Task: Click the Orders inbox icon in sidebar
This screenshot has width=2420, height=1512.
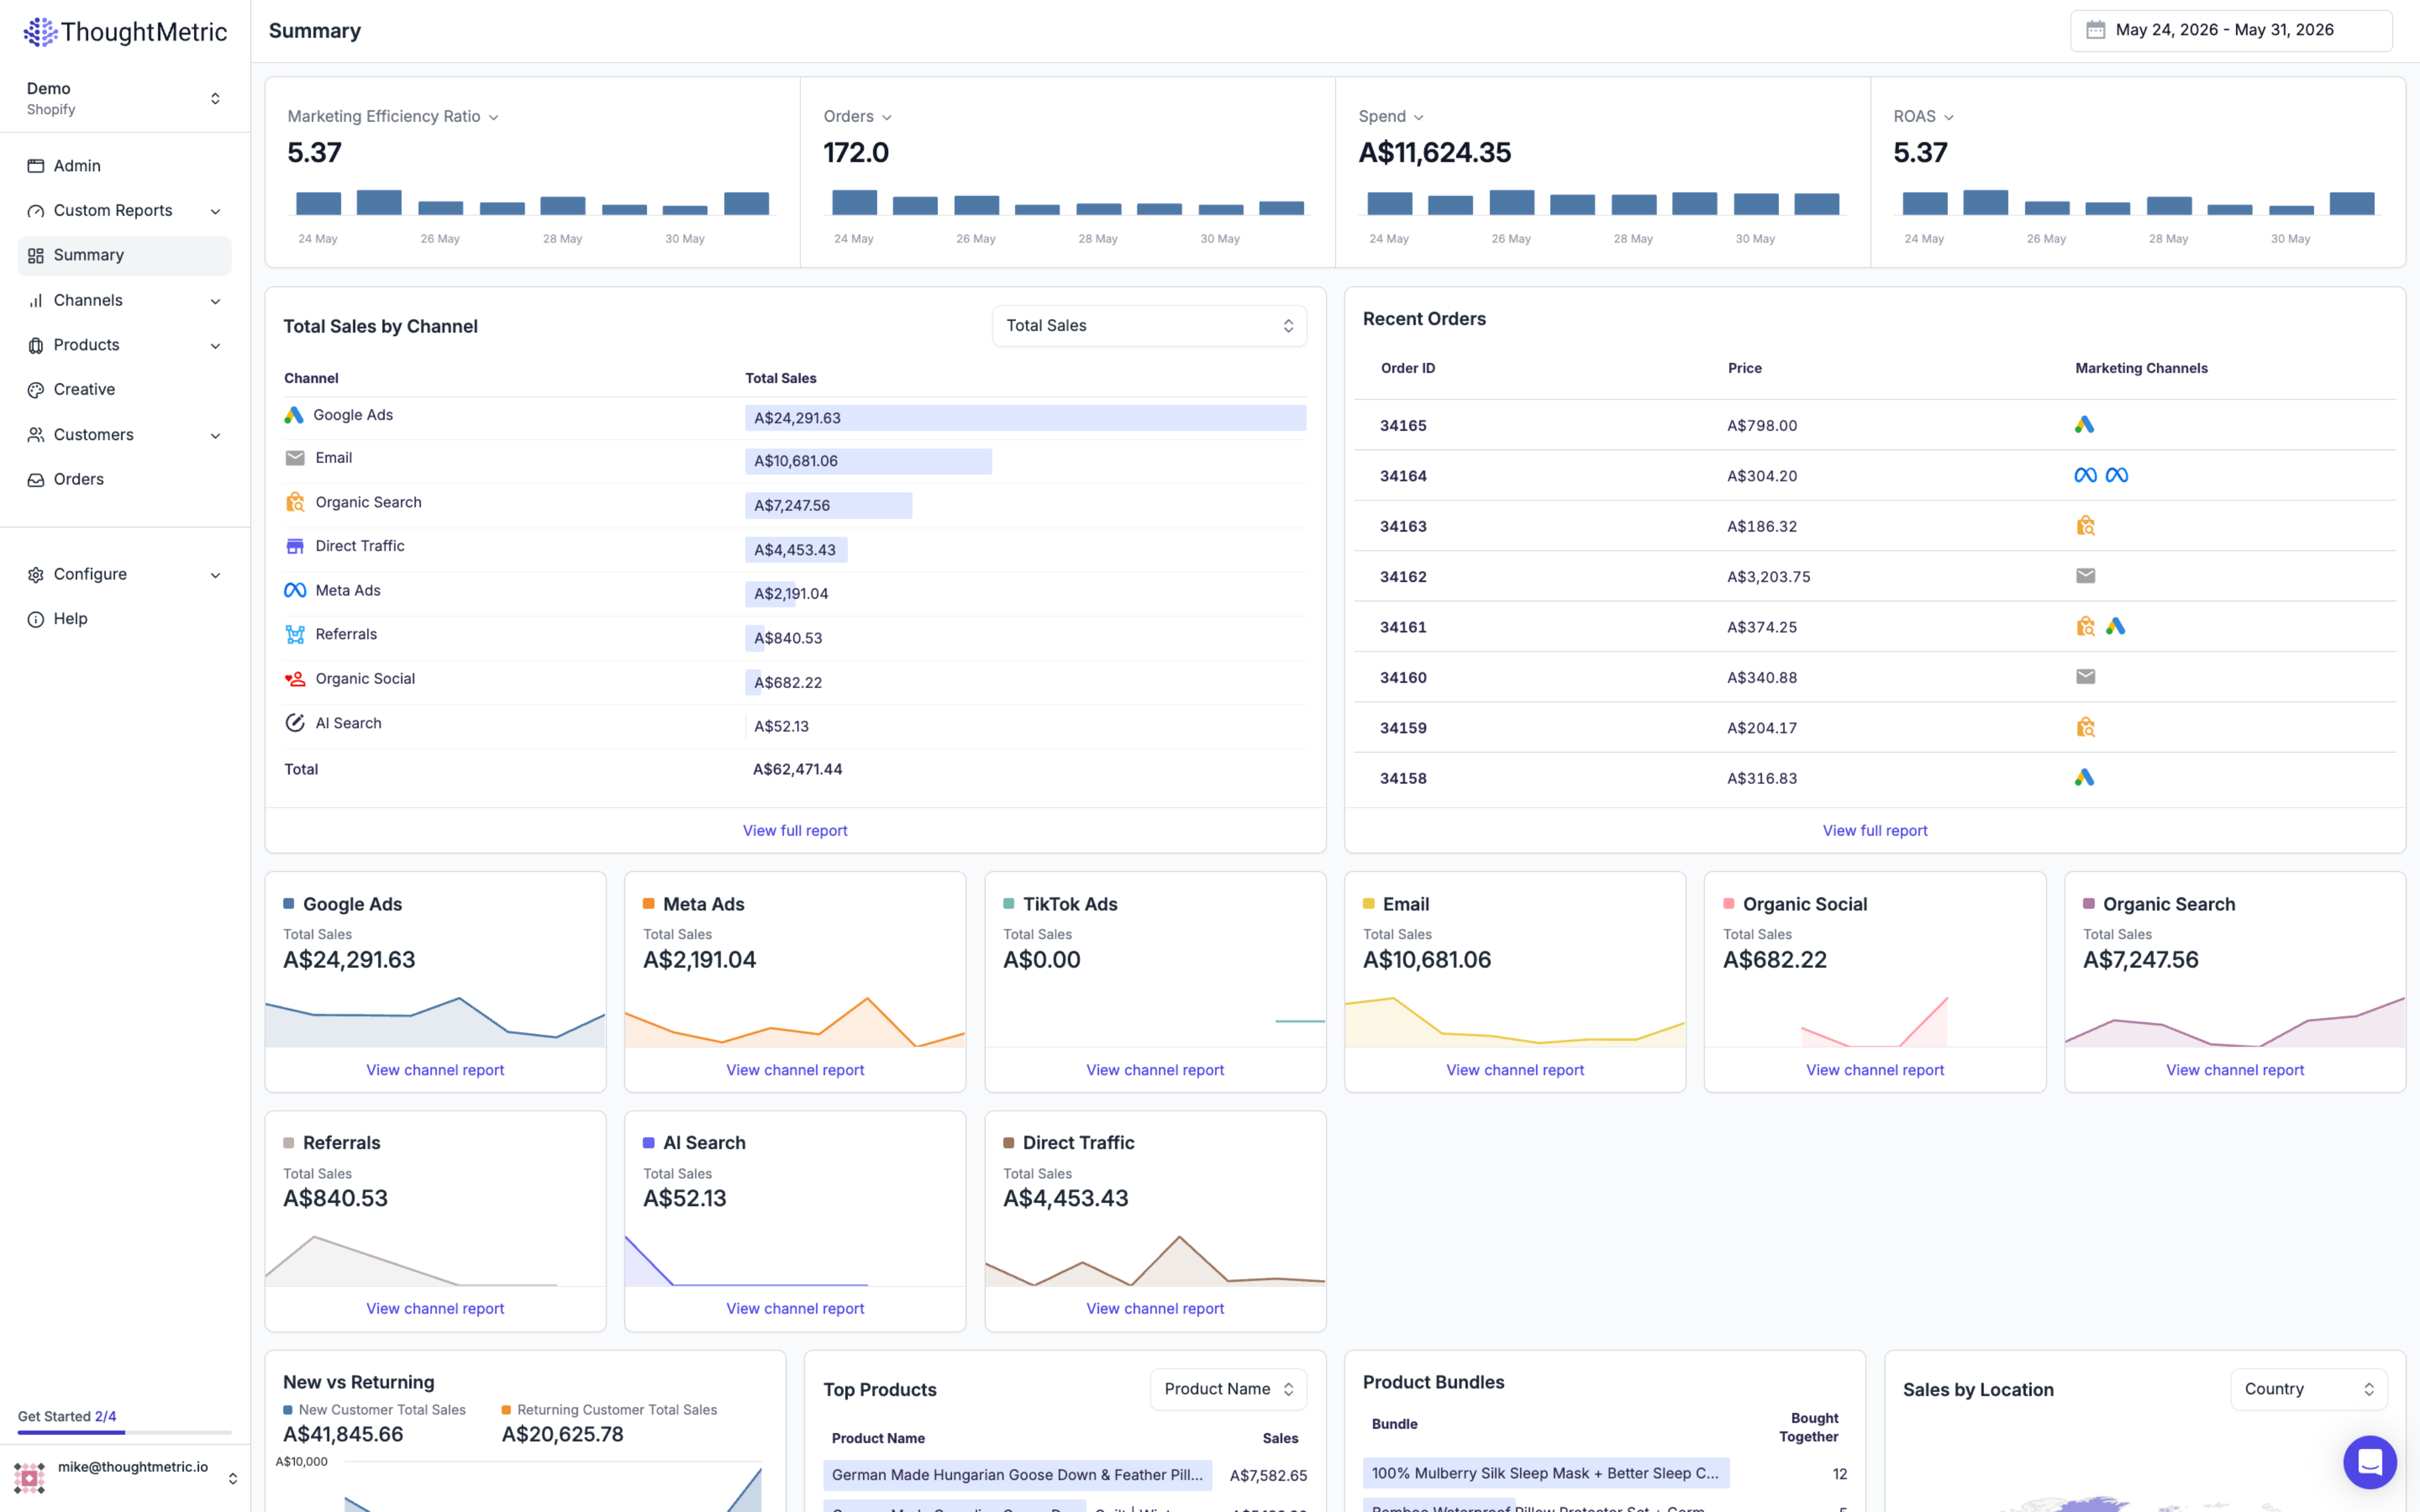Action: click(x=36, y=480)
